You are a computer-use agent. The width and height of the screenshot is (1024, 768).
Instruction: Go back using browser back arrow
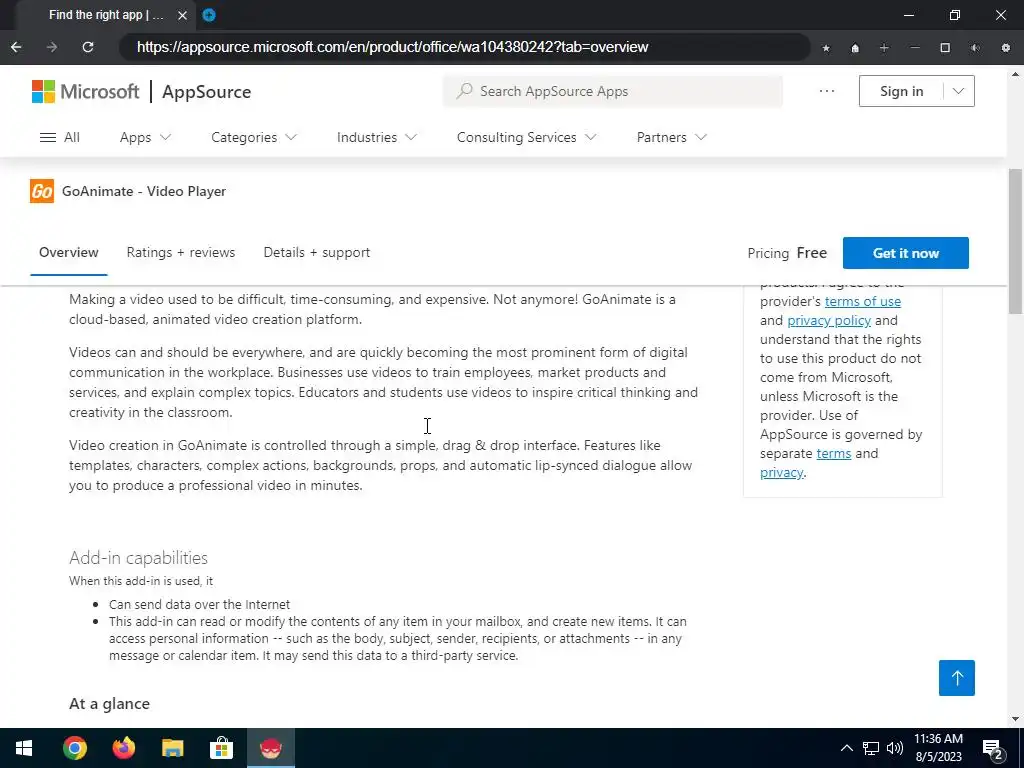[16, 47]
